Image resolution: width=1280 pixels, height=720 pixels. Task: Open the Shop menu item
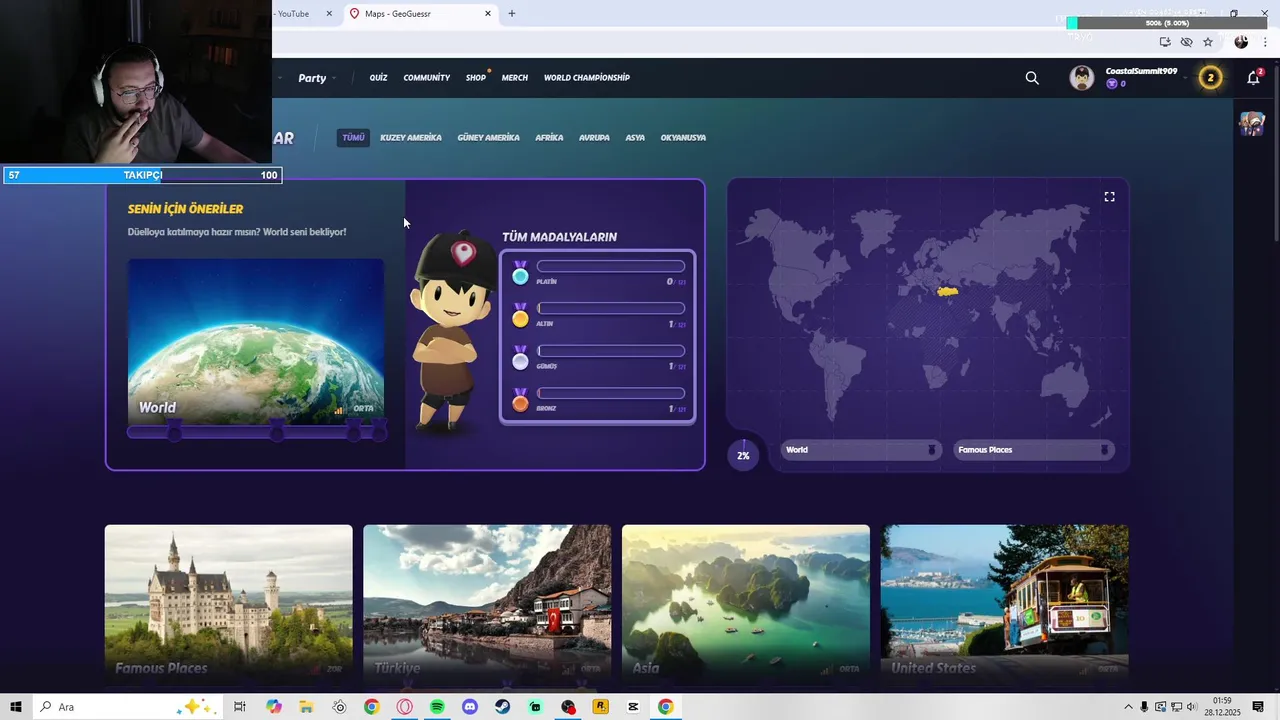(x=476, y=78)
